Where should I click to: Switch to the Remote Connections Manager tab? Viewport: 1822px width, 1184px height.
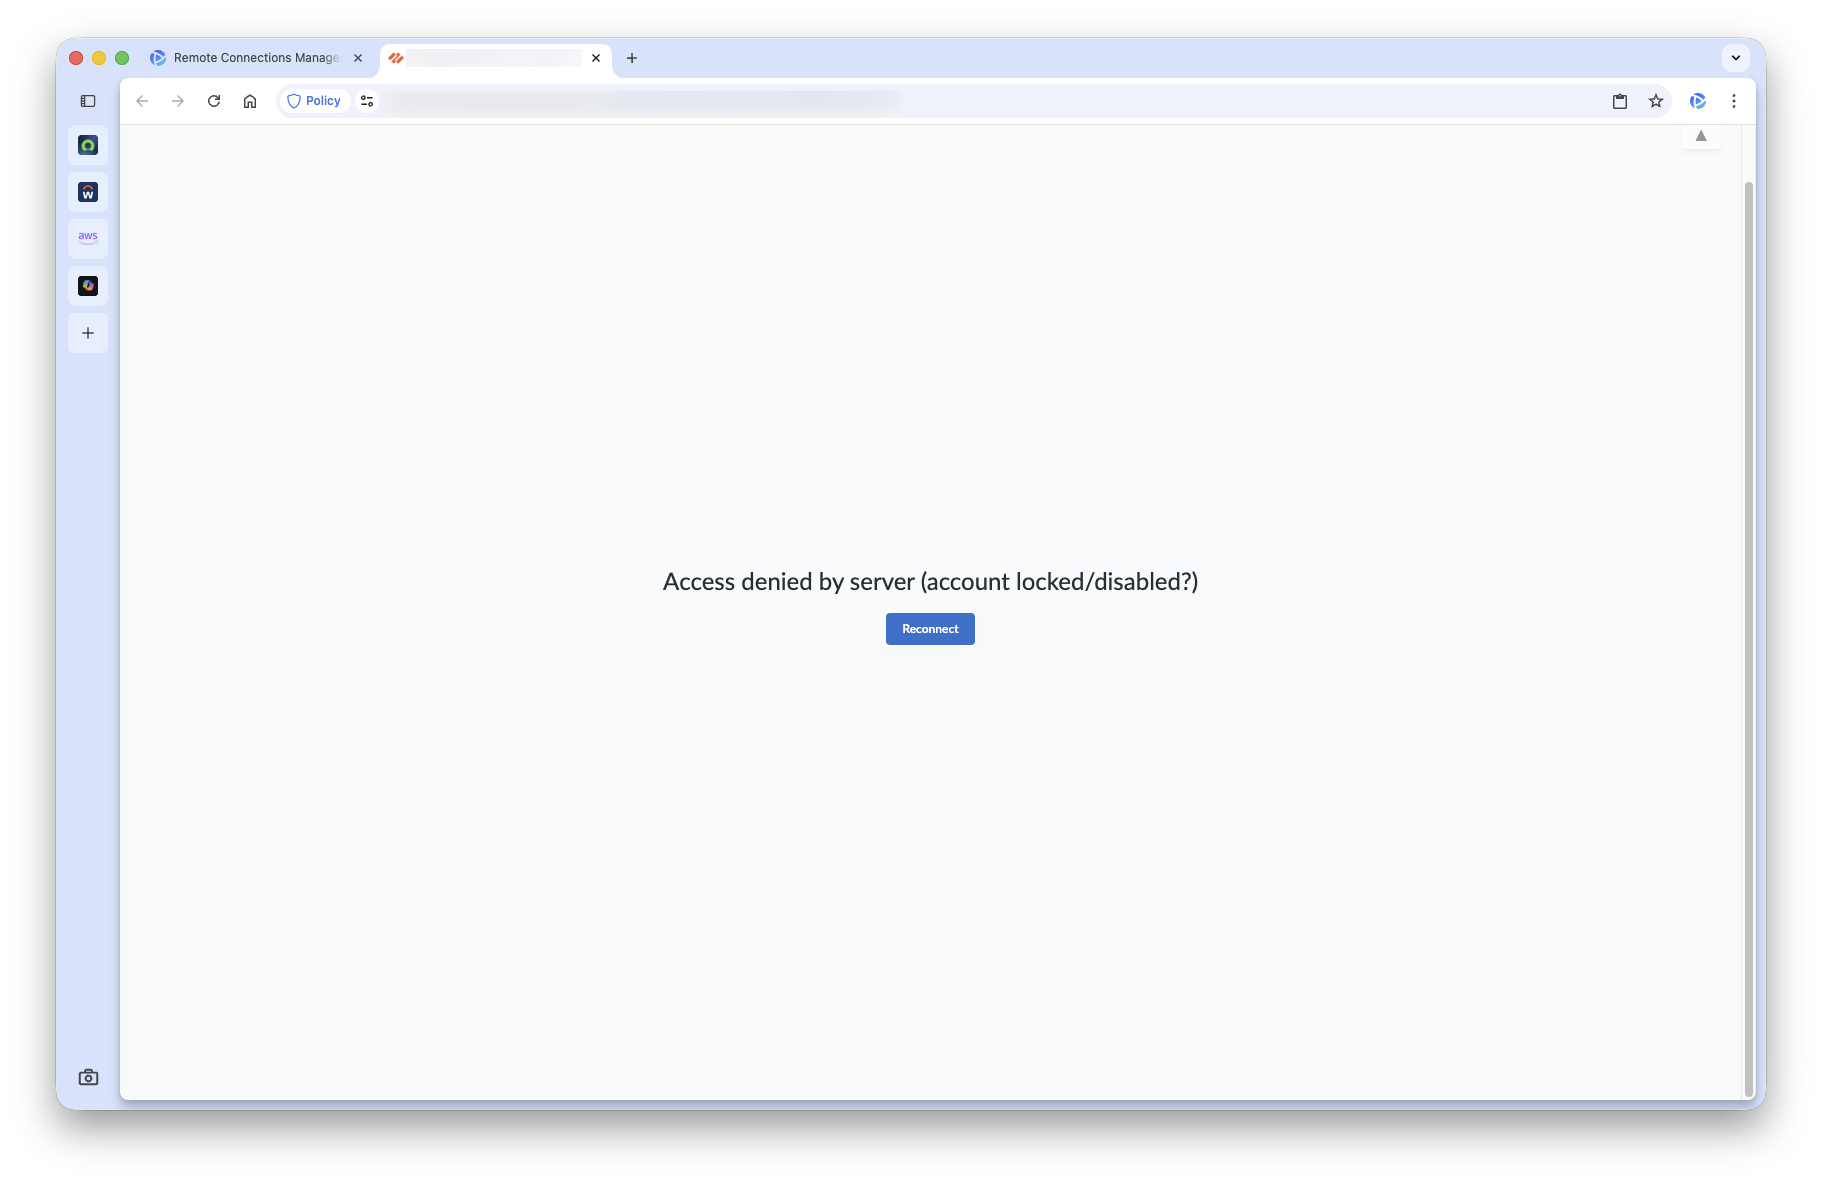pos(248,57)
